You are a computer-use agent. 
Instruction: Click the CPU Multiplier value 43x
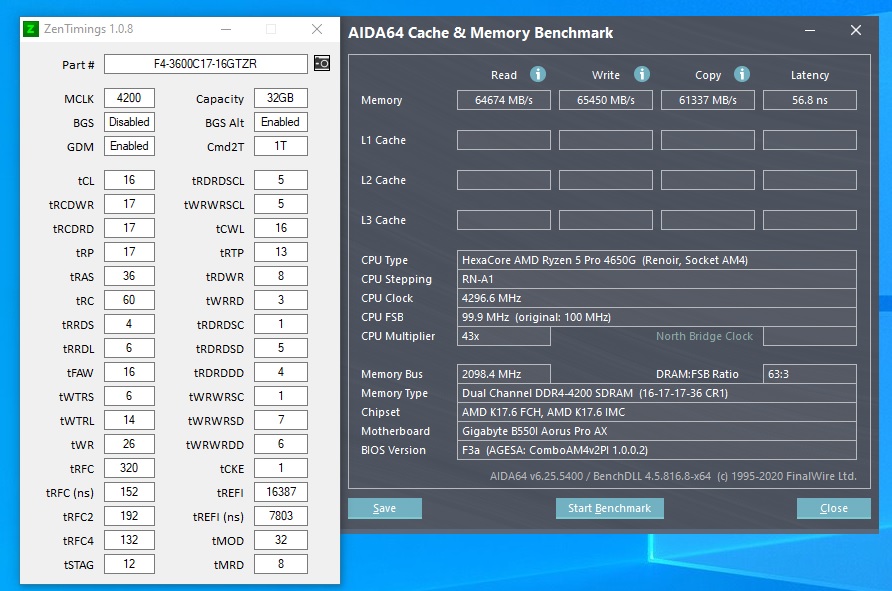(503, 336)
